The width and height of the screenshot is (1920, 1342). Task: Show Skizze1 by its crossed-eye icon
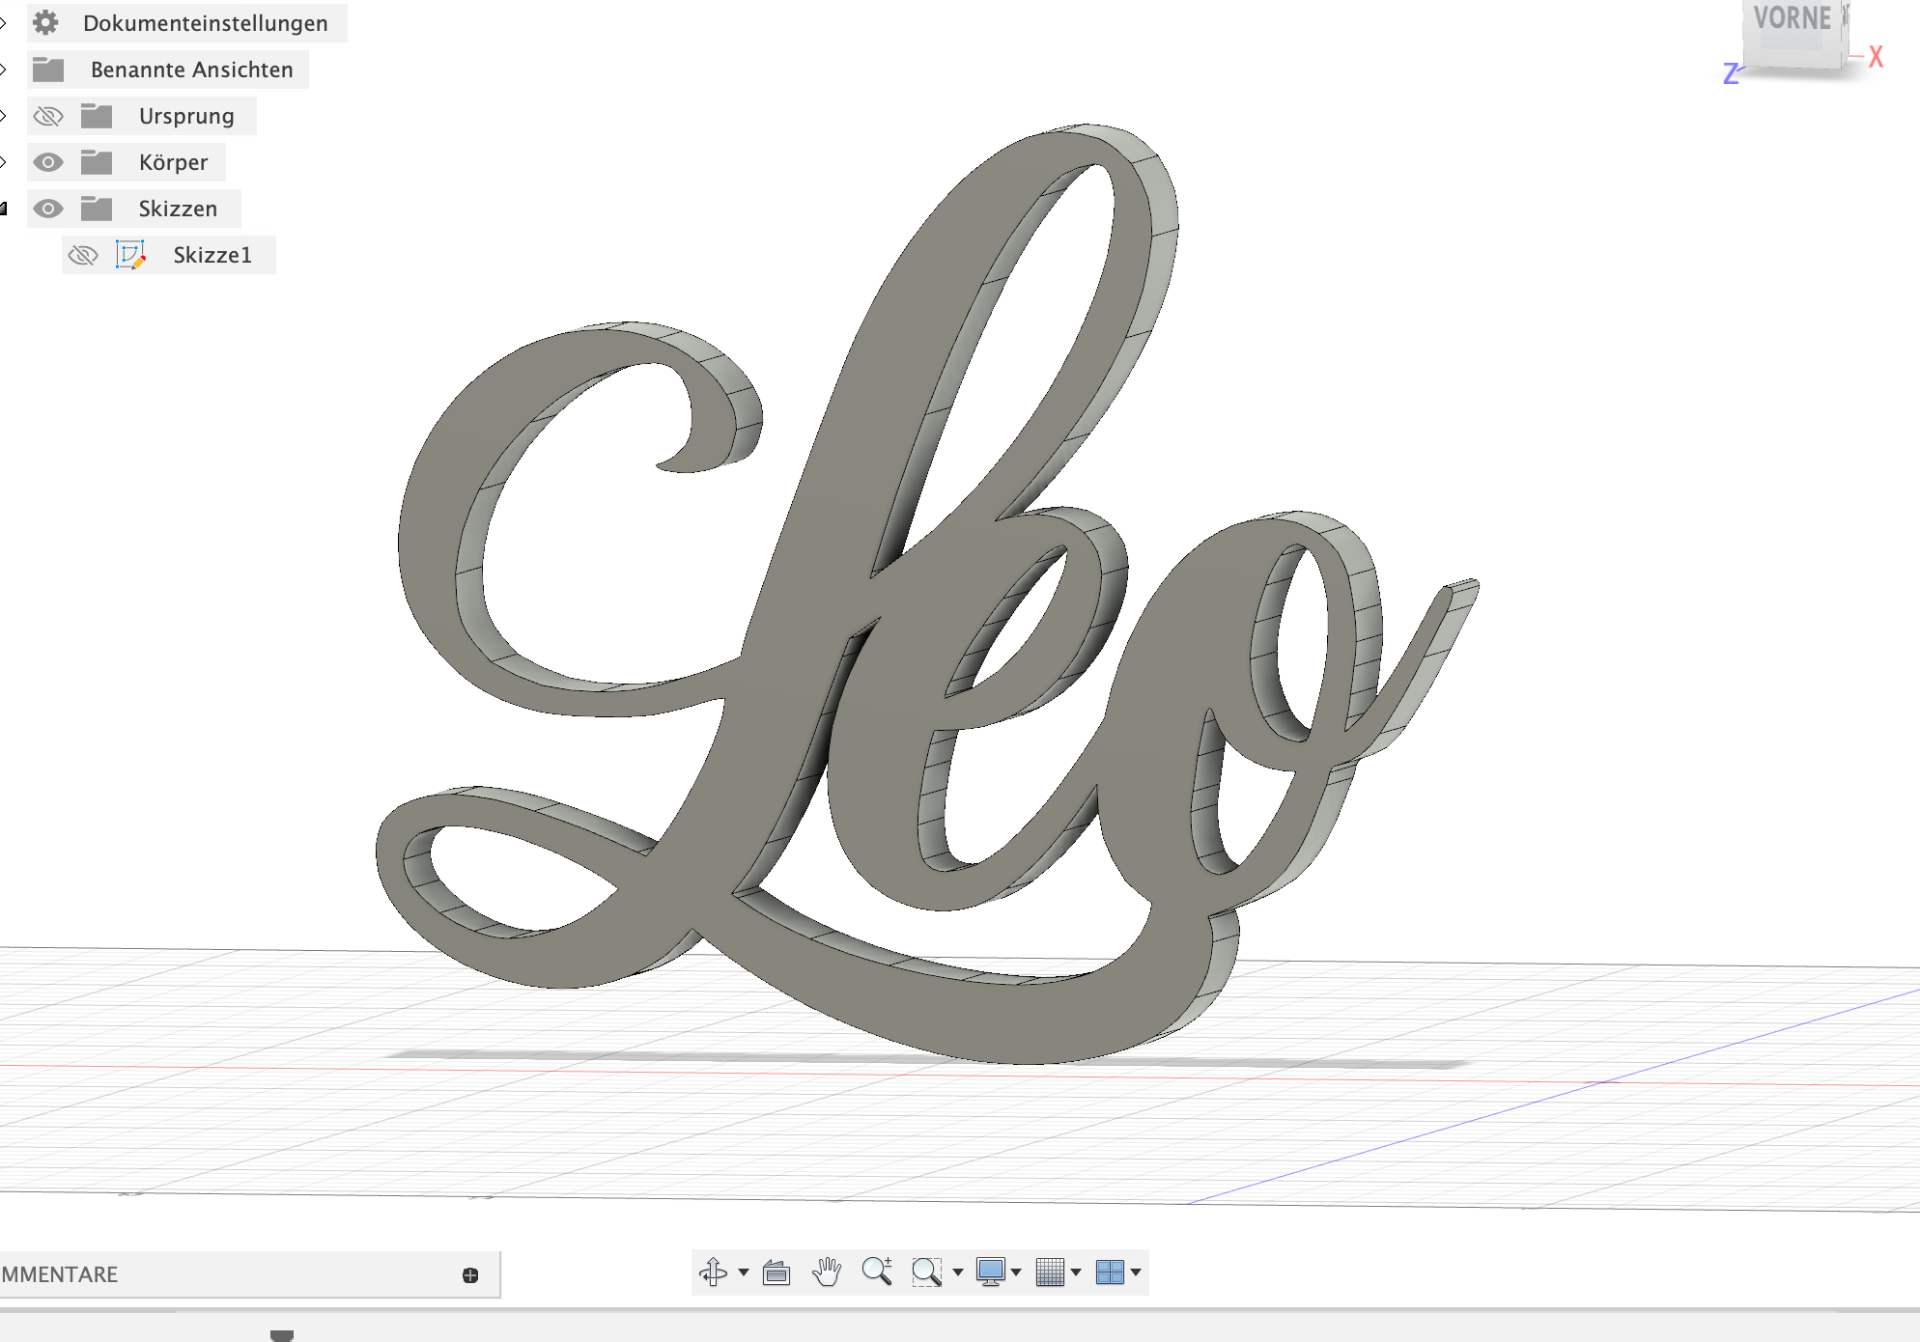[83, 255]
